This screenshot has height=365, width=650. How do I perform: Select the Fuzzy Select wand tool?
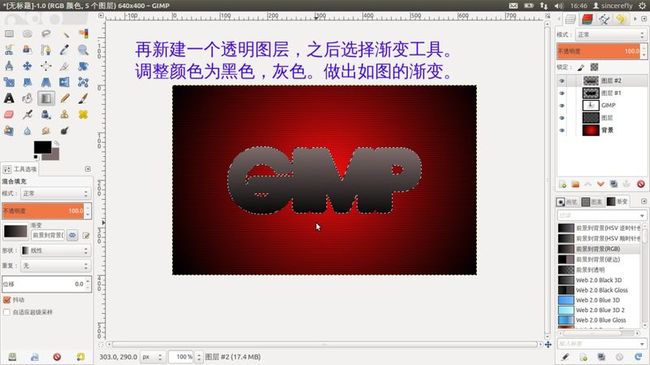65,34
